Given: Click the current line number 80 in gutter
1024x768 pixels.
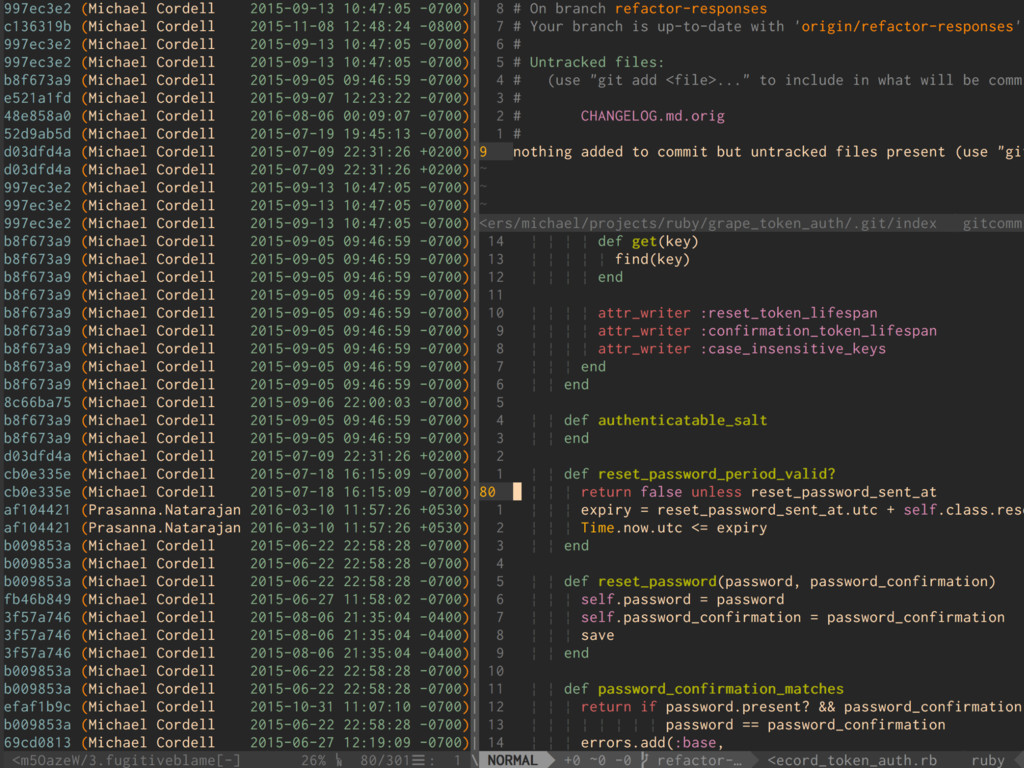Looking at the screenshot, I should (488, 492).
